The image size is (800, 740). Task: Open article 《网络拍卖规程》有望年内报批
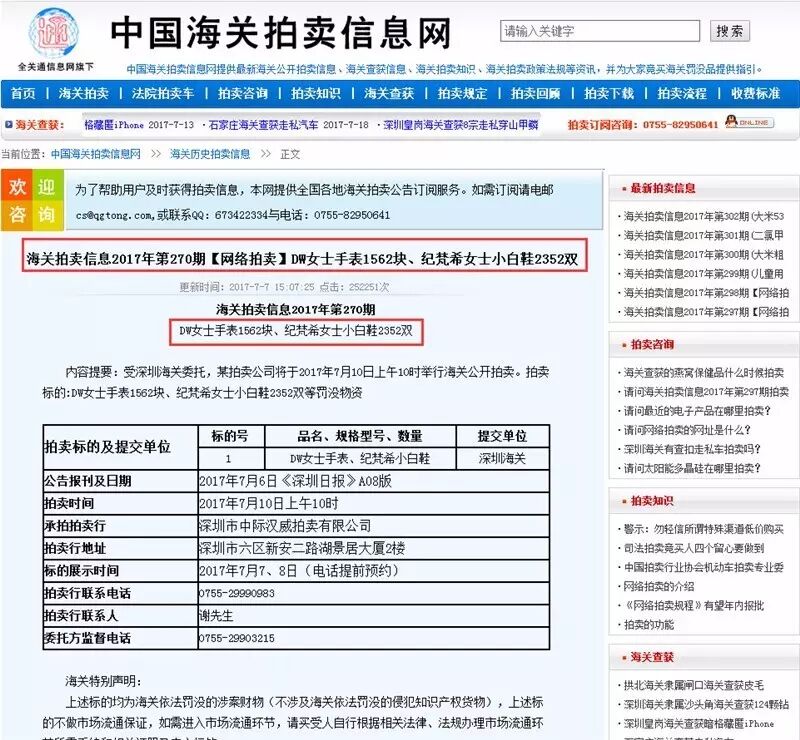[694, 606]
